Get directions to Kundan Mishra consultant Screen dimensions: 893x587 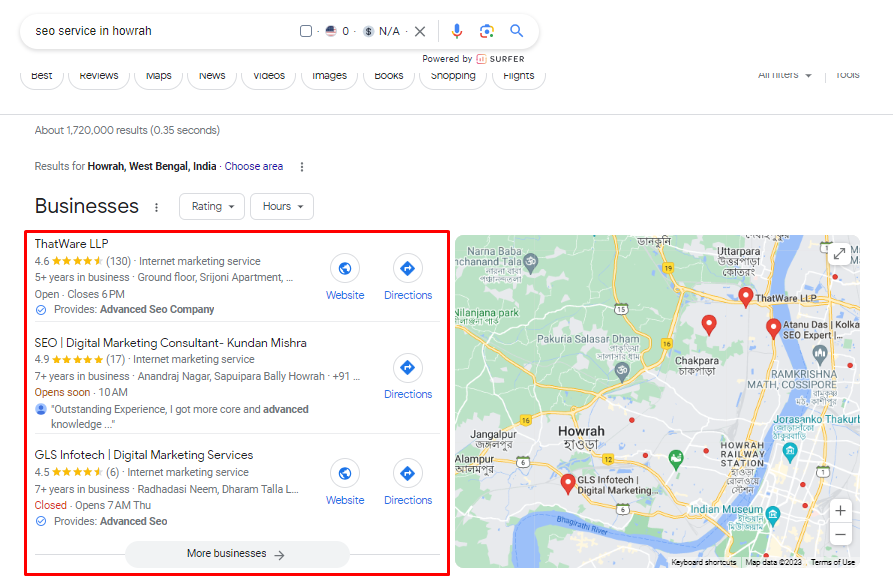(408, 367)
